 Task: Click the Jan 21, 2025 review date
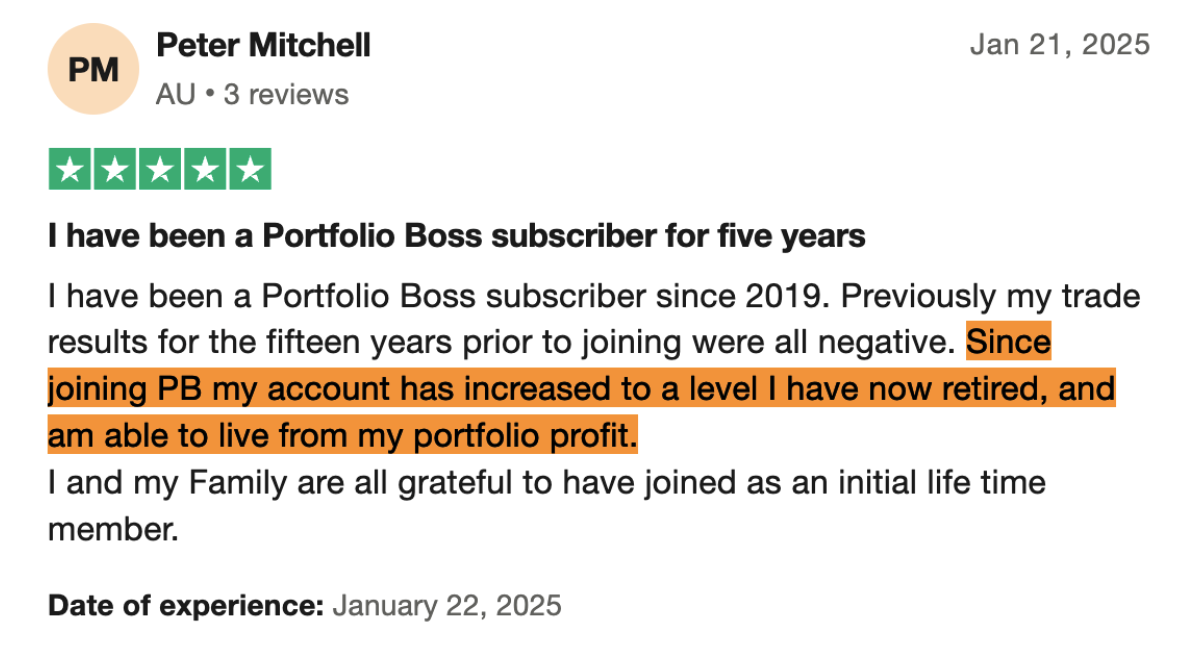click(x=1060, y=45)
